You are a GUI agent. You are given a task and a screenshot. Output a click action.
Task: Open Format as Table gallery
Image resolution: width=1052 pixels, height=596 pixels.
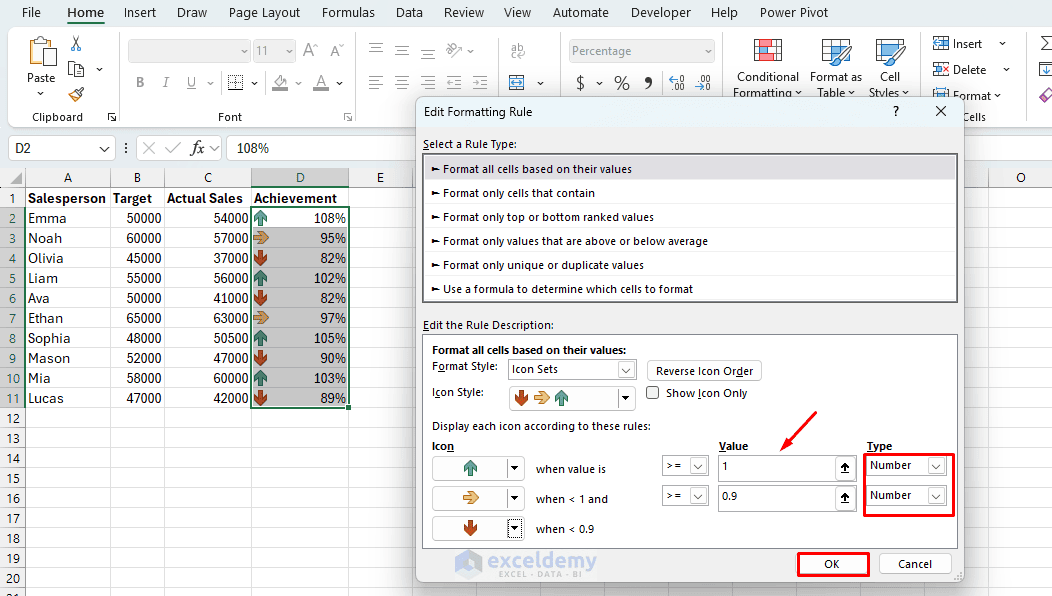[x=835, y=67]
